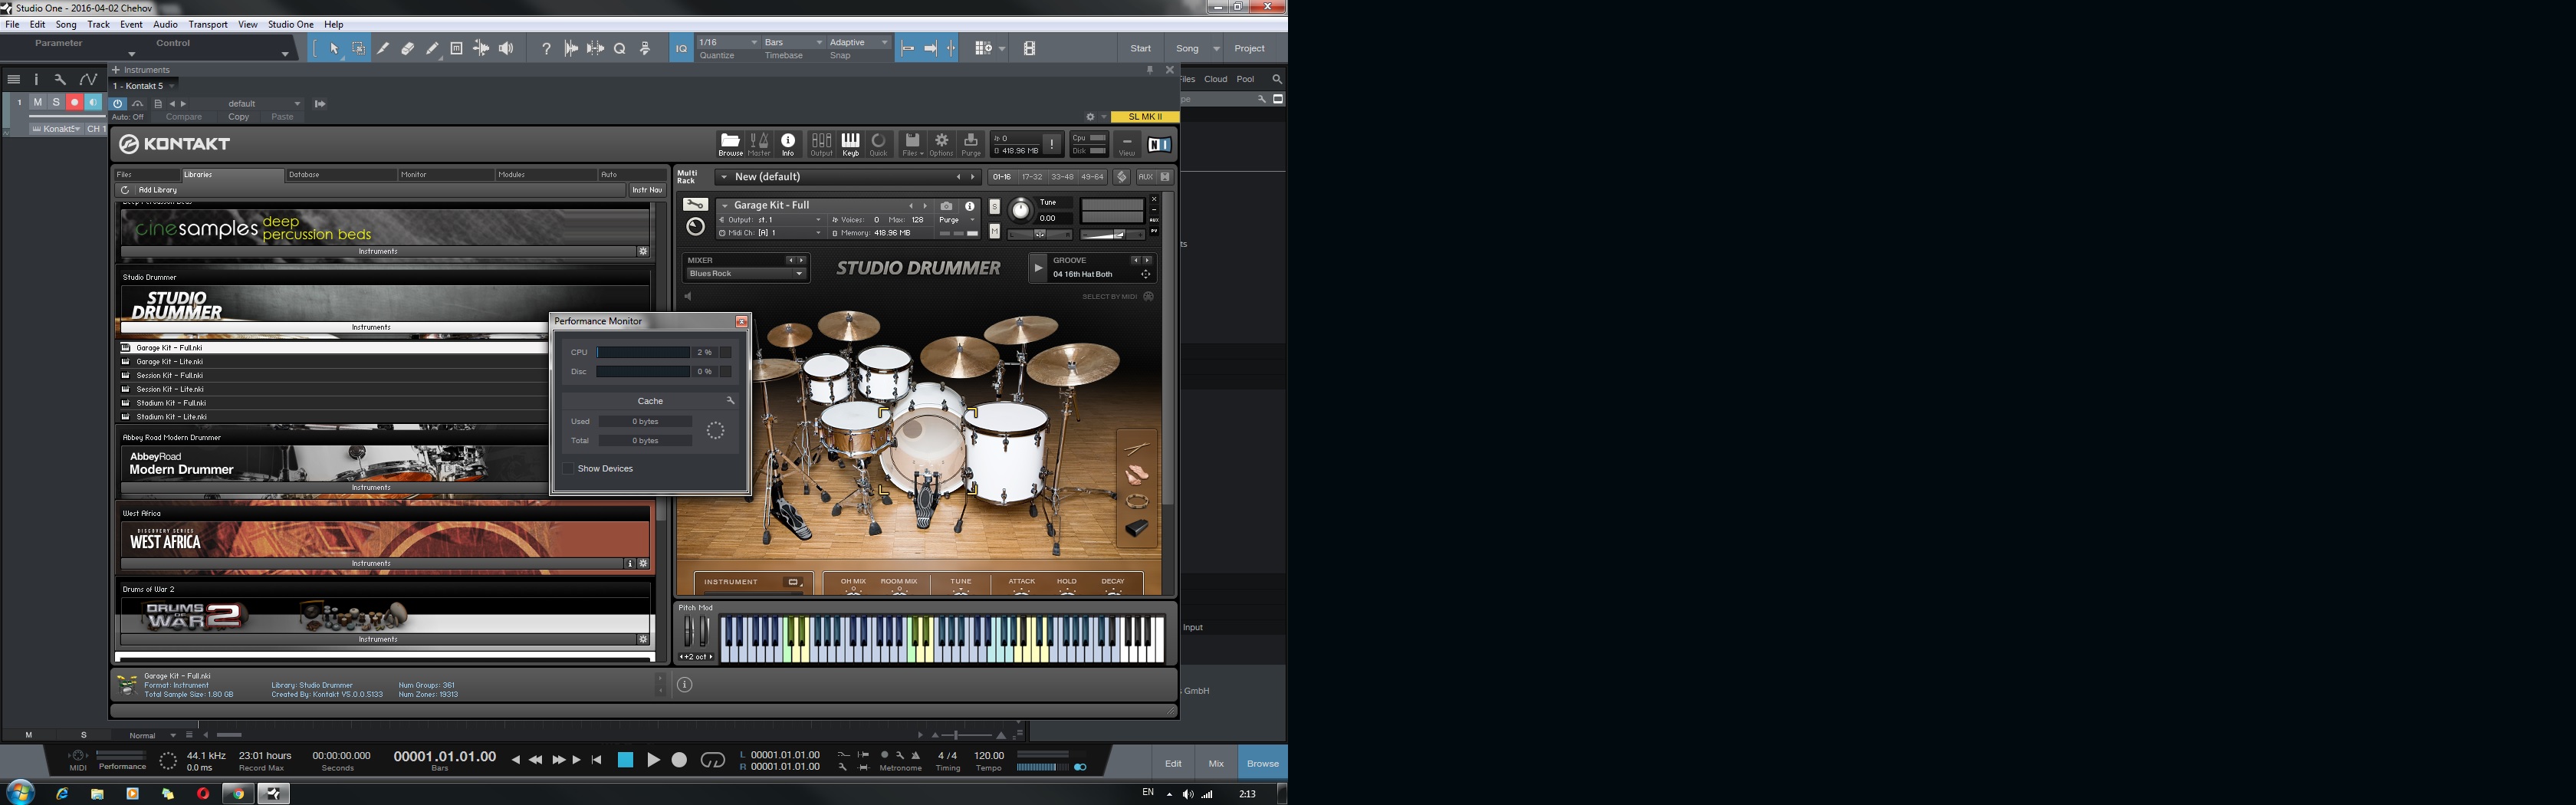
Task: Select the Arrow tool in Studio One toolbar
Action: tap(334, 48)
